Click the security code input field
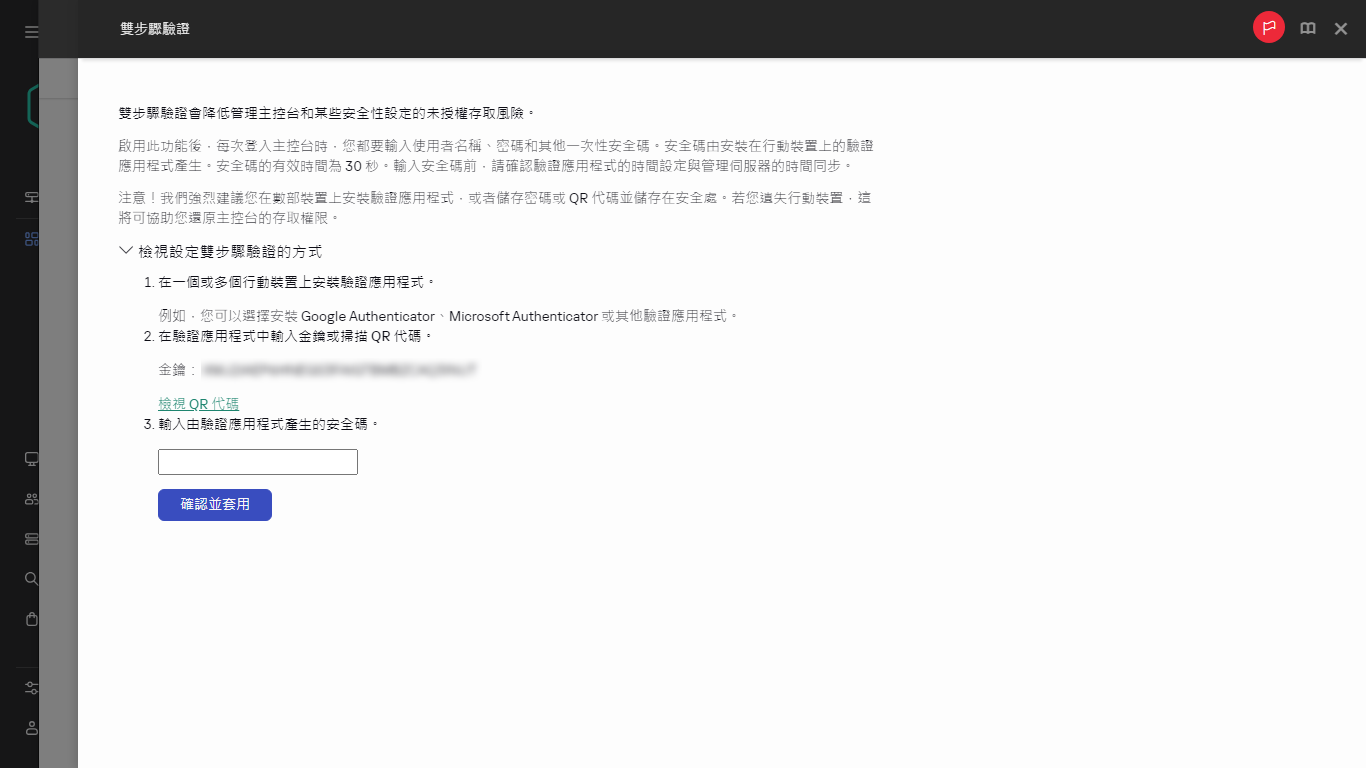 pos(257,461)
